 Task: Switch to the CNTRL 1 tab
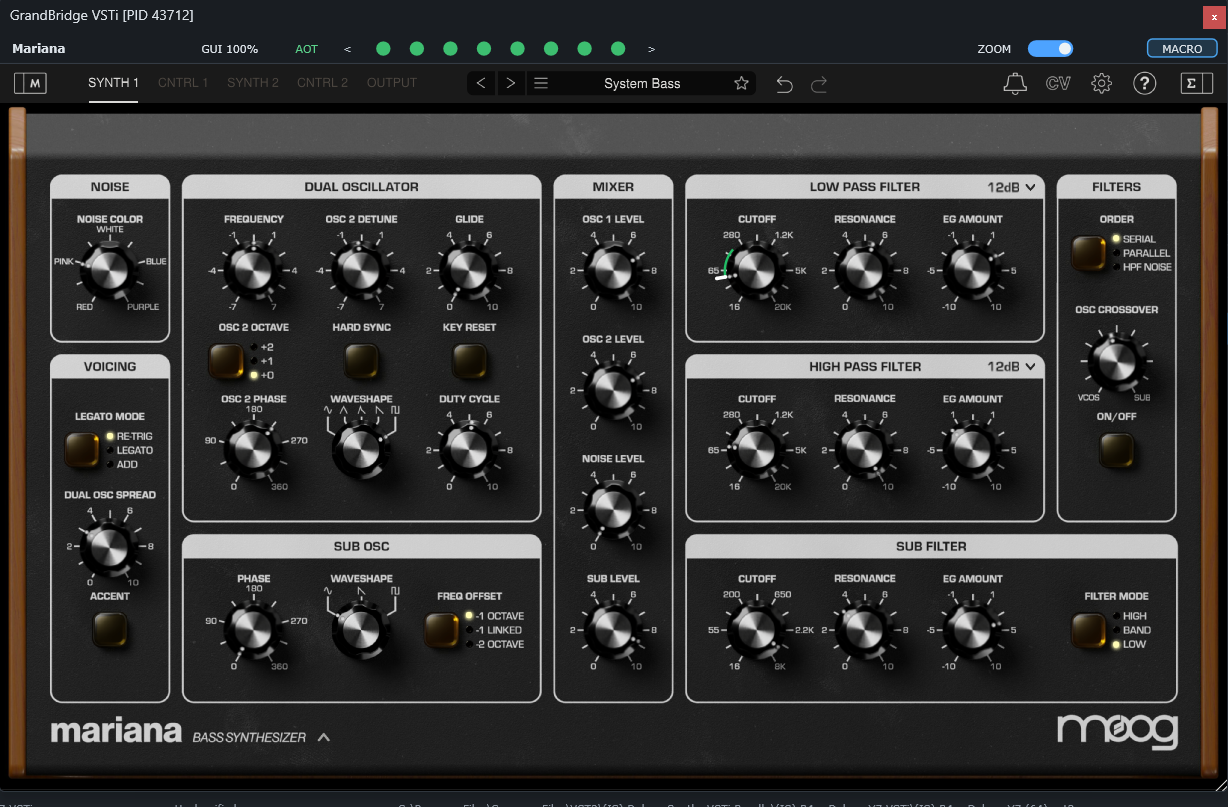click(x=183, y=83)
